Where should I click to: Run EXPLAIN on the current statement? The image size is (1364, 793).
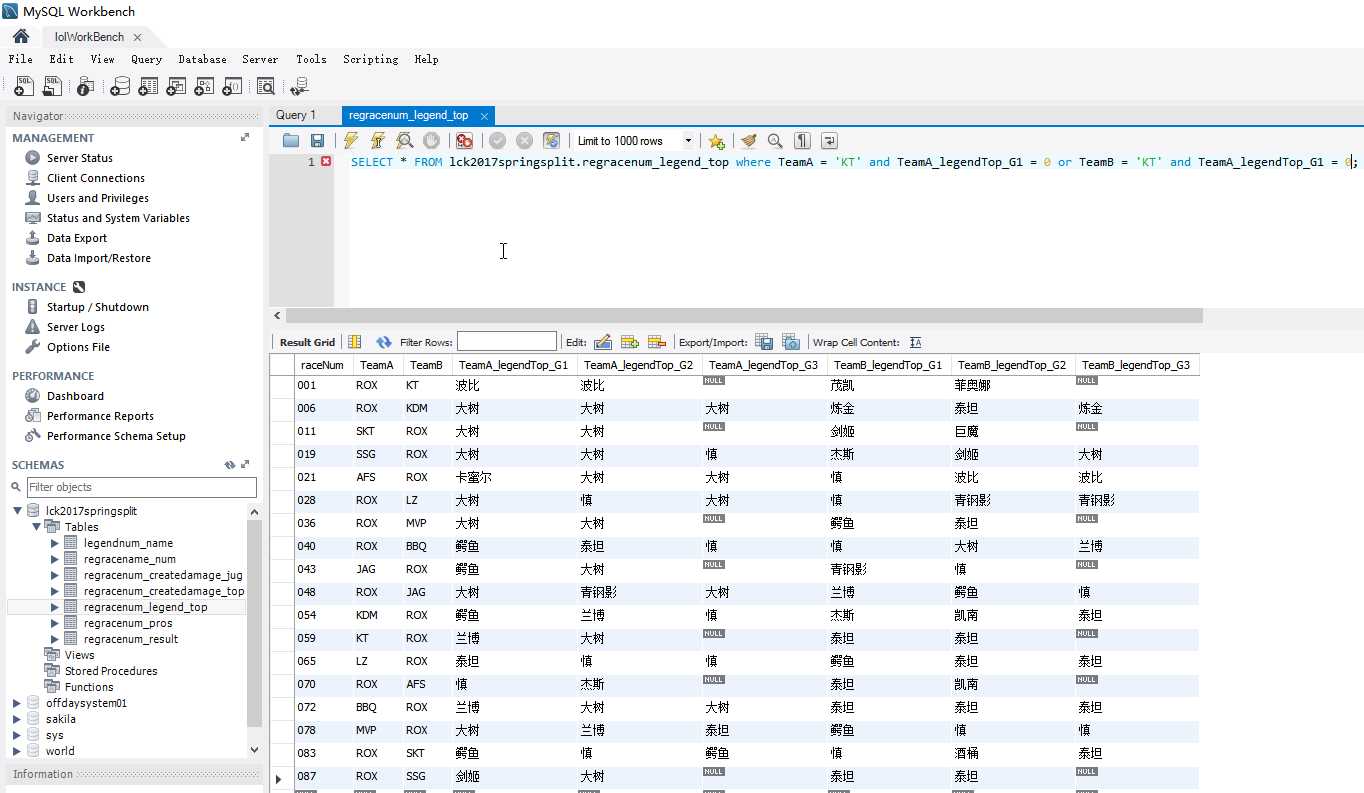pos(404,141)
